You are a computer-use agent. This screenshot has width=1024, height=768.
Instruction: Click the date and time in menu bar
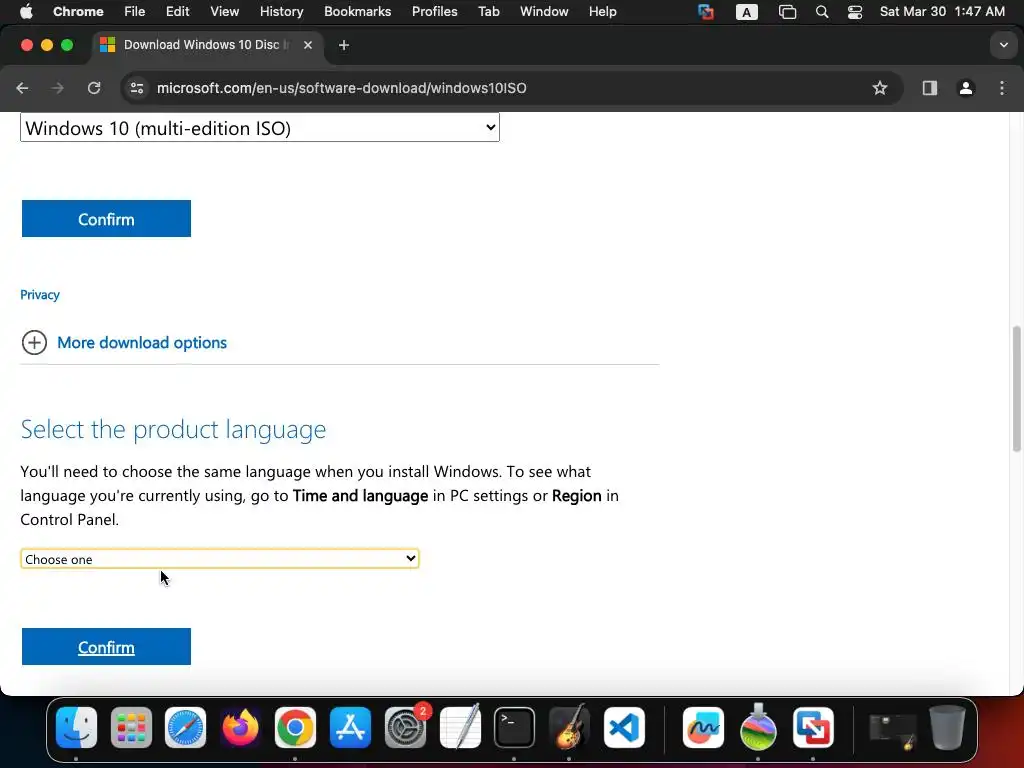tap(942, 12)
